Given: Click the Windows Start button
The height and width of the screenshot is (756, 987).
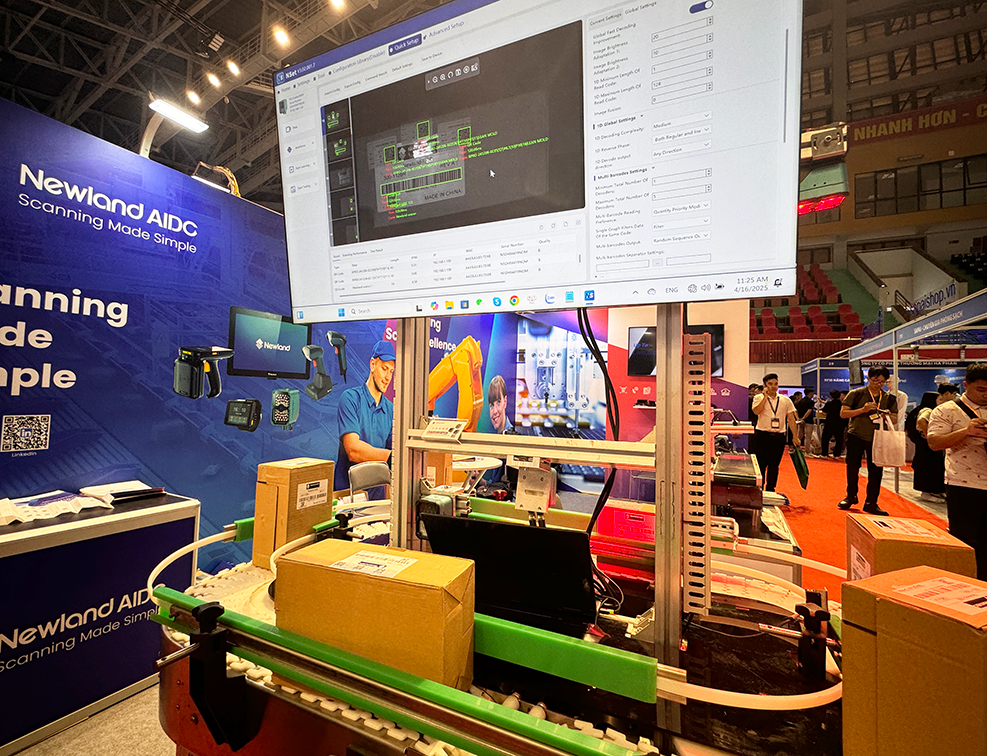Looking at the screenshot, I should click(342, 312).
